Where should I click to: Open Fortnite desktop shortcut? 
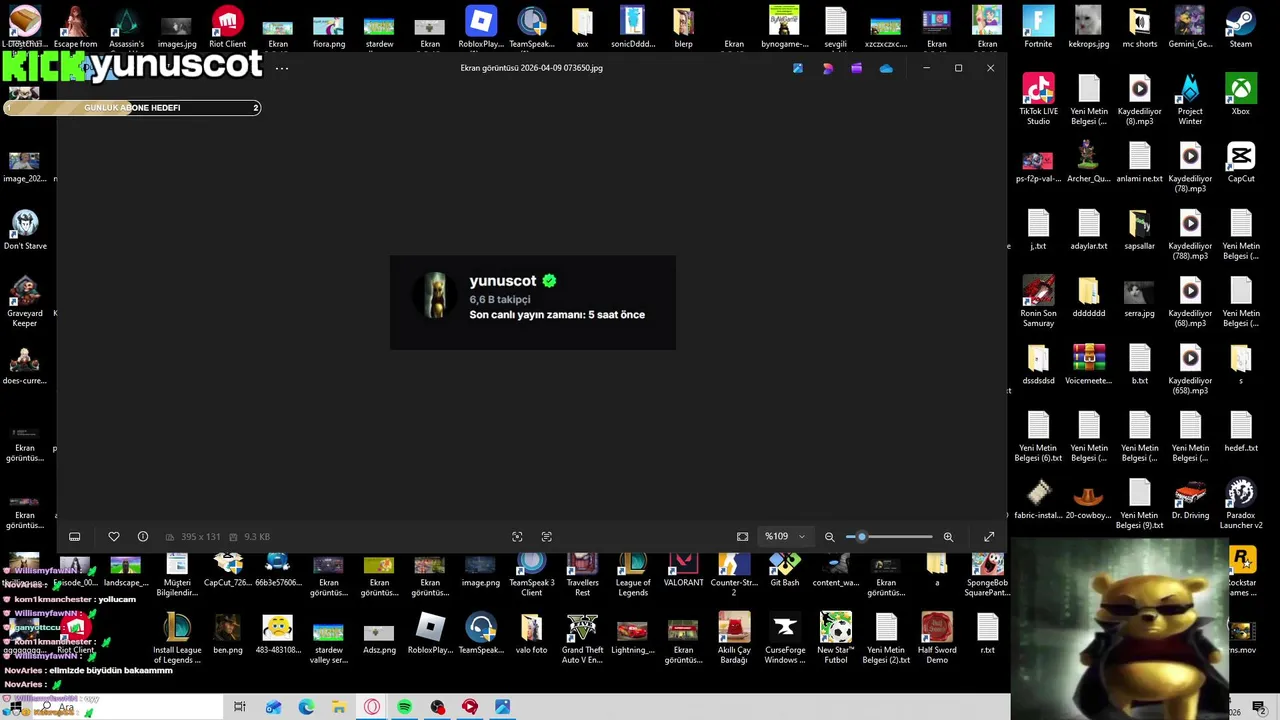[x=1038, y=28]
